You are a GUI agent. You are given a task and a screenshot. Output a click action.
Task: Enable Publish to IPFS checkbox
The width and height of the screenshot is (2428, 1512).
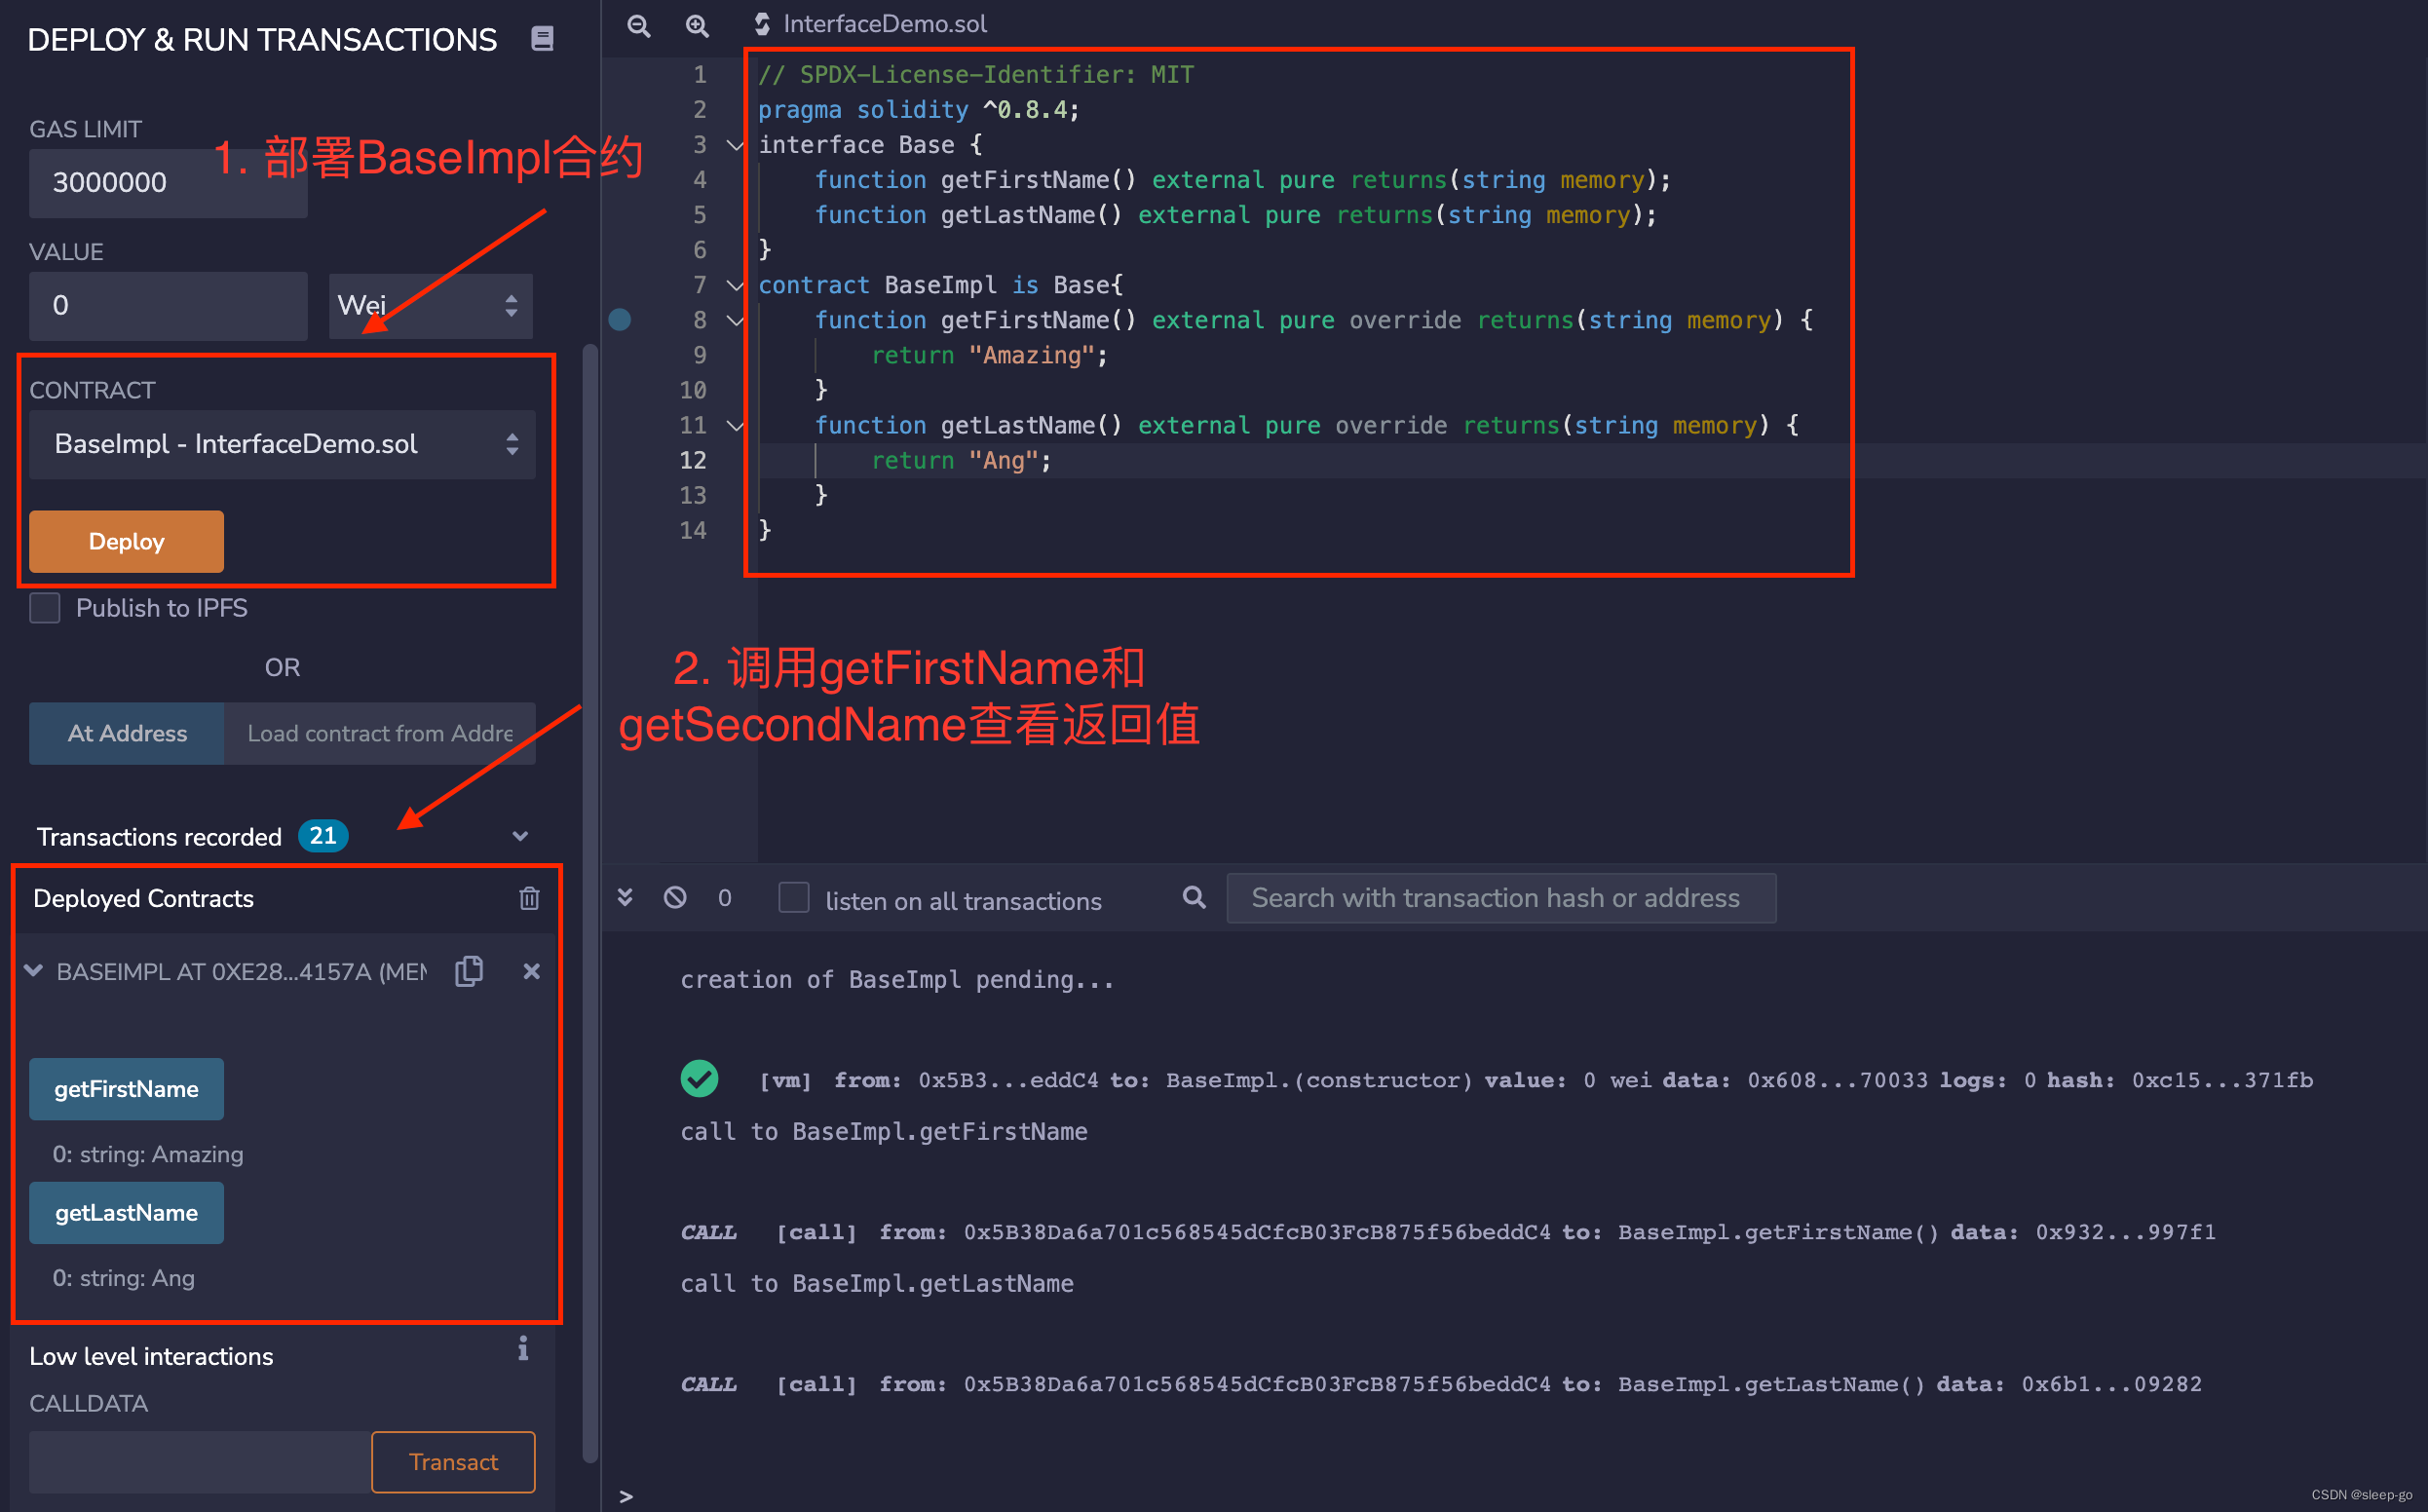(45, 608)
